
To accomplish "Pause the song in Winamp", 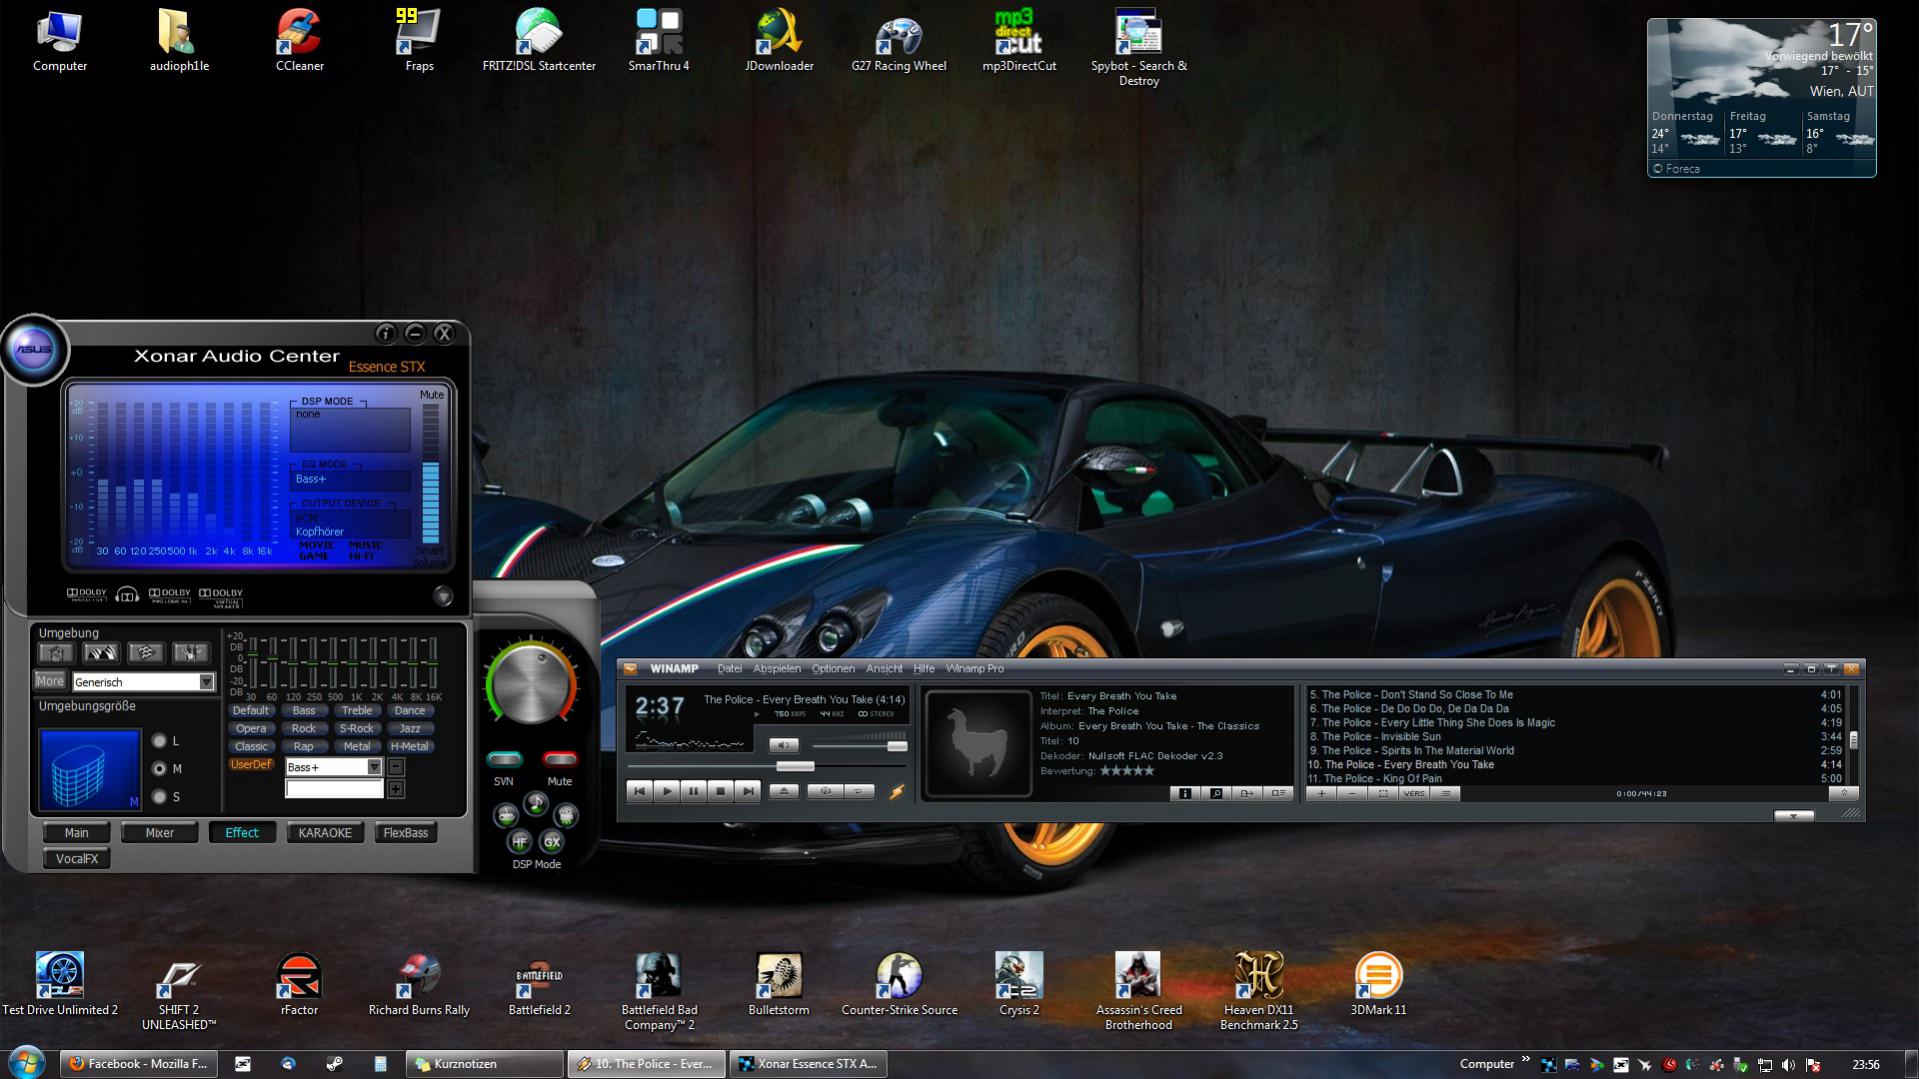I will (693, 791).
